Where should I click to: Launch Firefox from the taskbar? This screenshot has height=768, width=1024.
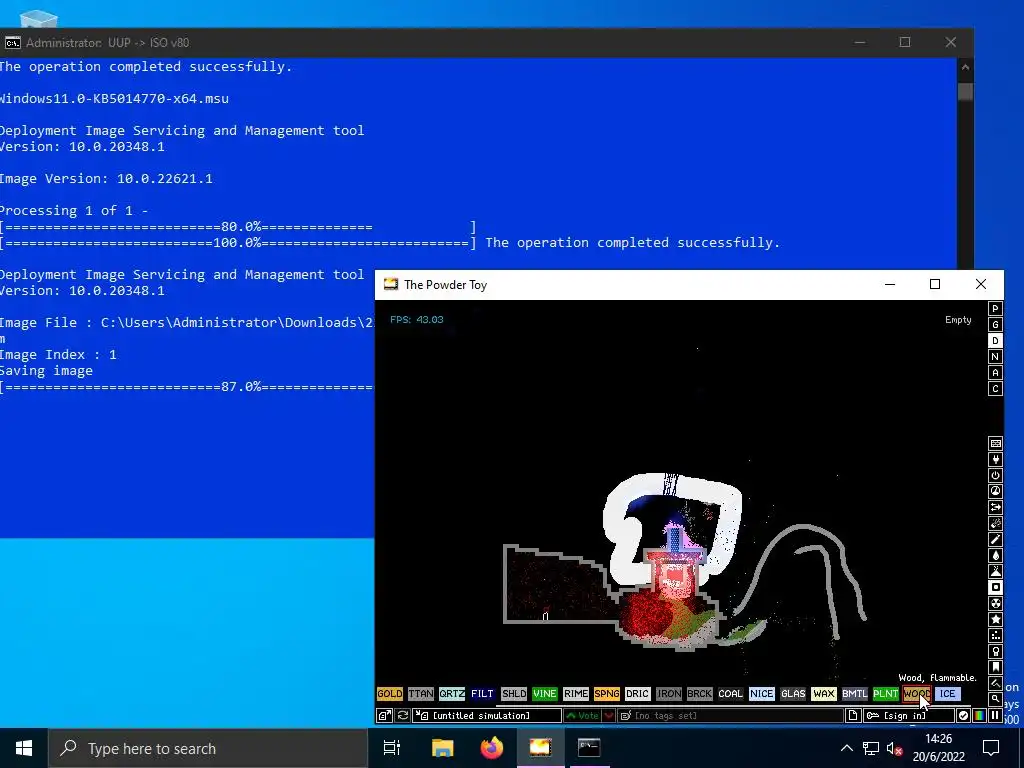pos(492,748)
